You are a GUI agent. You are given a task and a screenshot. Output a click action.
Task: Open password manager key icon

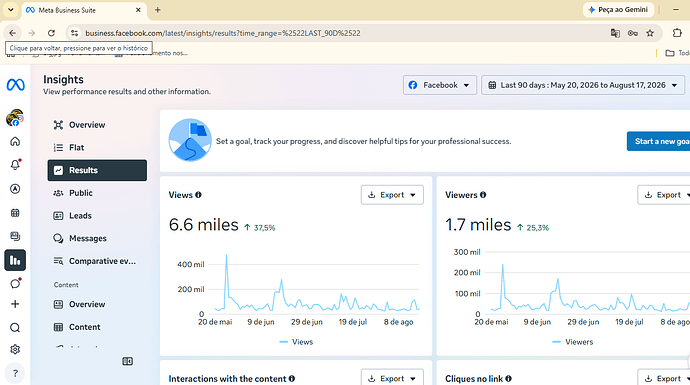point(633,33)
